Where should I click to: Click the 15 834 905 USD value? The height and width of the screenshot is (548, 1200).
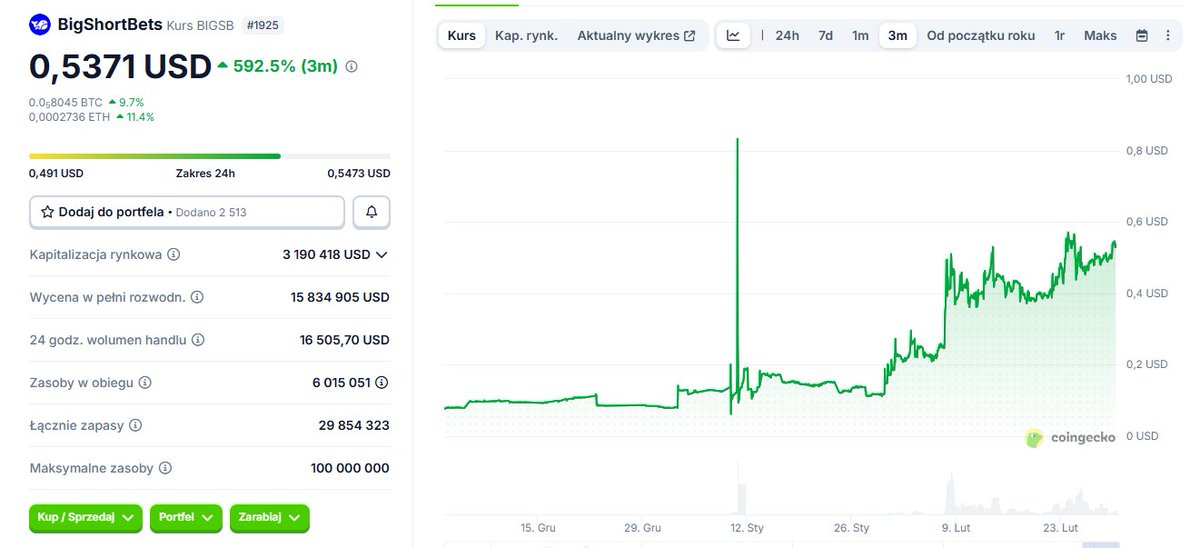click(x=340, y=297)
